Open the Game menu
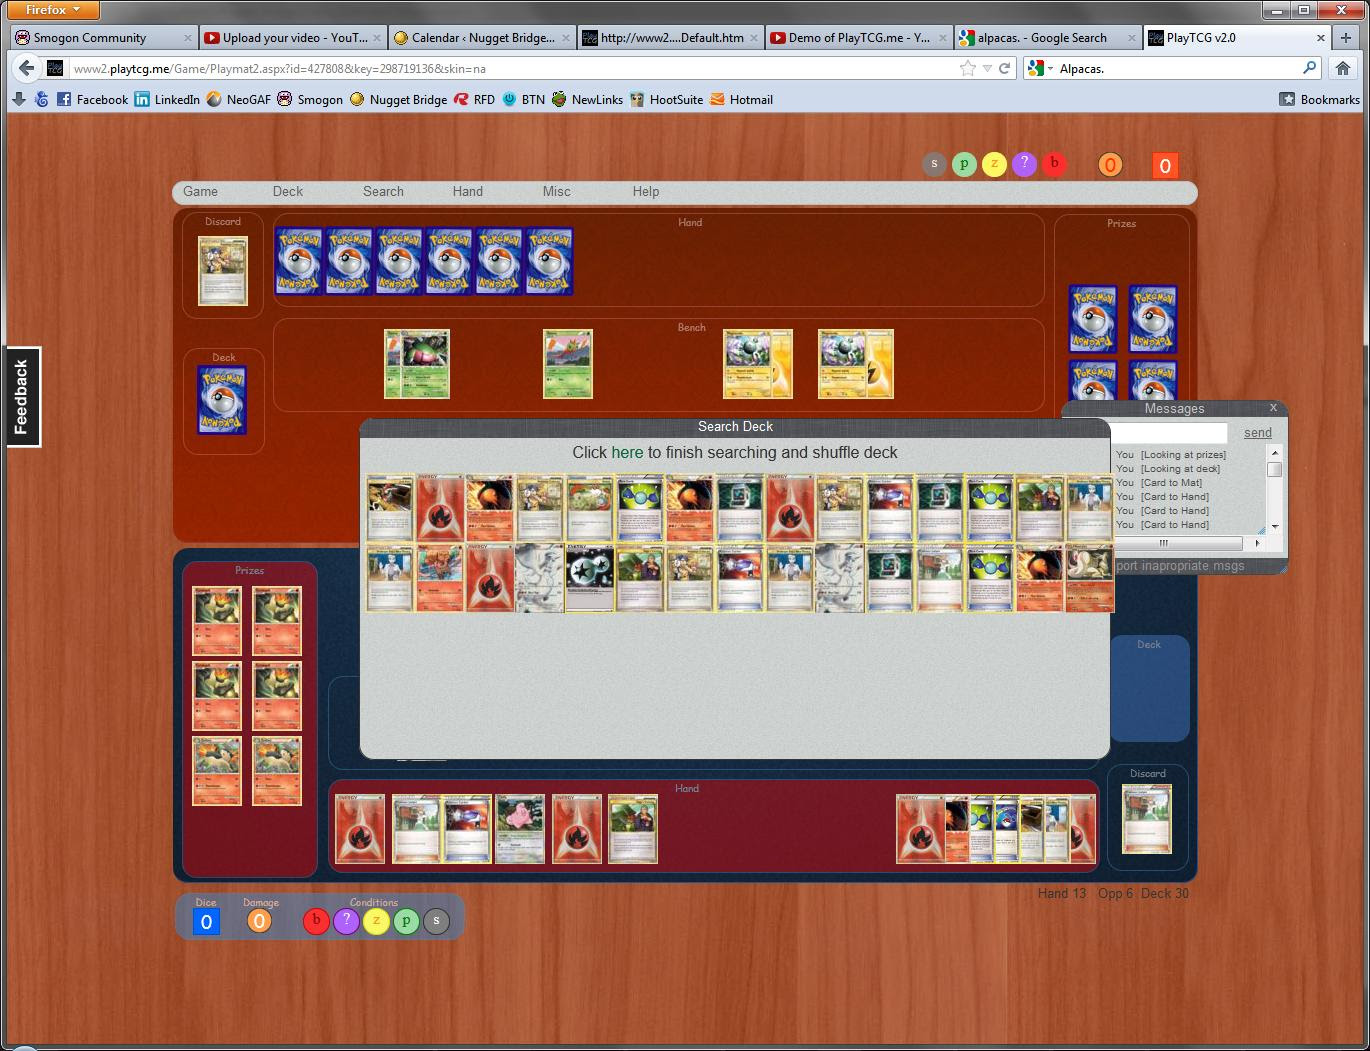 click(x=200, y=191)
